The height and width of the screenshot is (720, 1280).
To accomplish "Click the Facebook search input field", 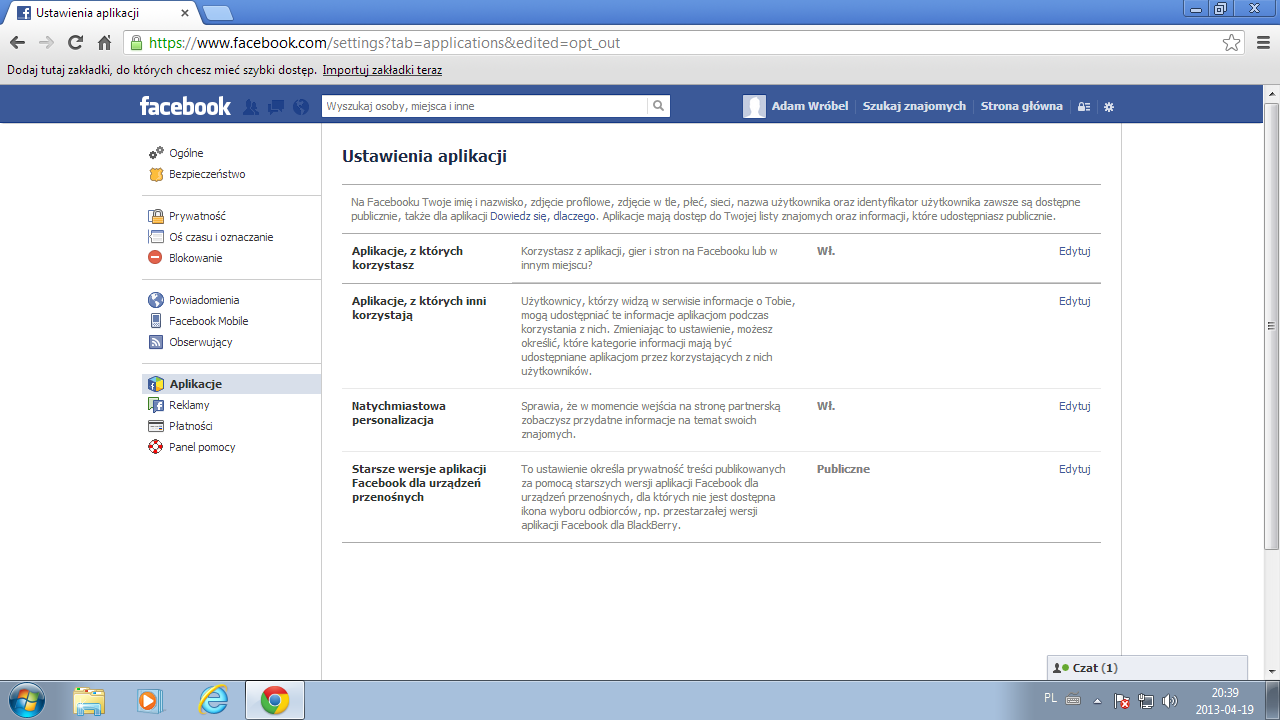I will pyautogui.click(x=484, y=106).
